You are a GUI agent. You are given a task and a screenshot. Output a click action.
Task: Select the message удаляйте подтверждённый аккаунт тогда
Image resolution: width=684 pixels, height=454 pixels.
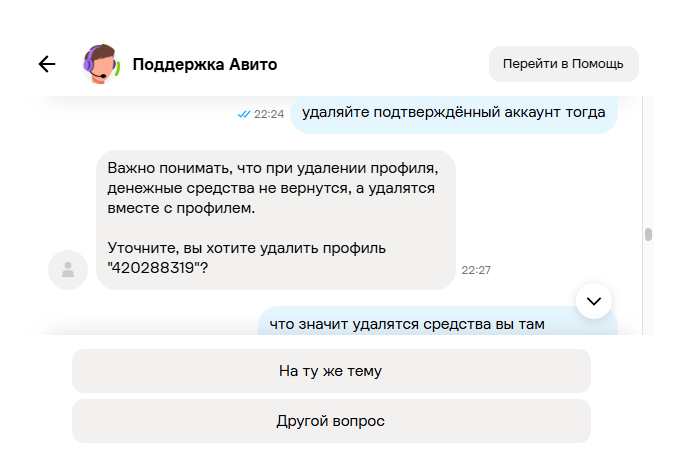[x=454, y=113]
